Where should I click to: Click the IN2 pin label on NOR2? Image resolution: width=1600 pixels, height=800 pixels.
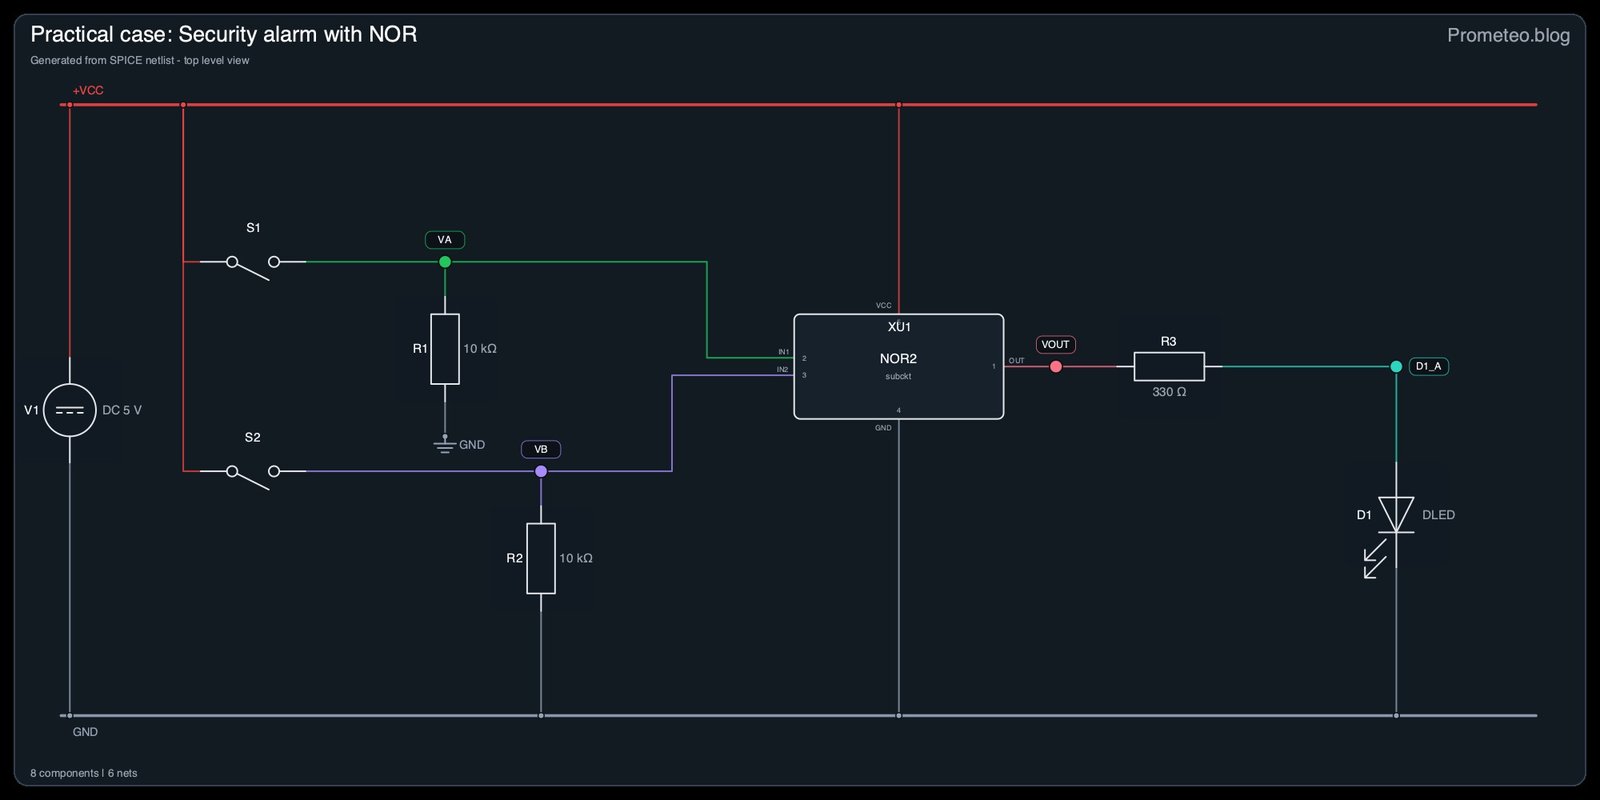tap(783, 370)
